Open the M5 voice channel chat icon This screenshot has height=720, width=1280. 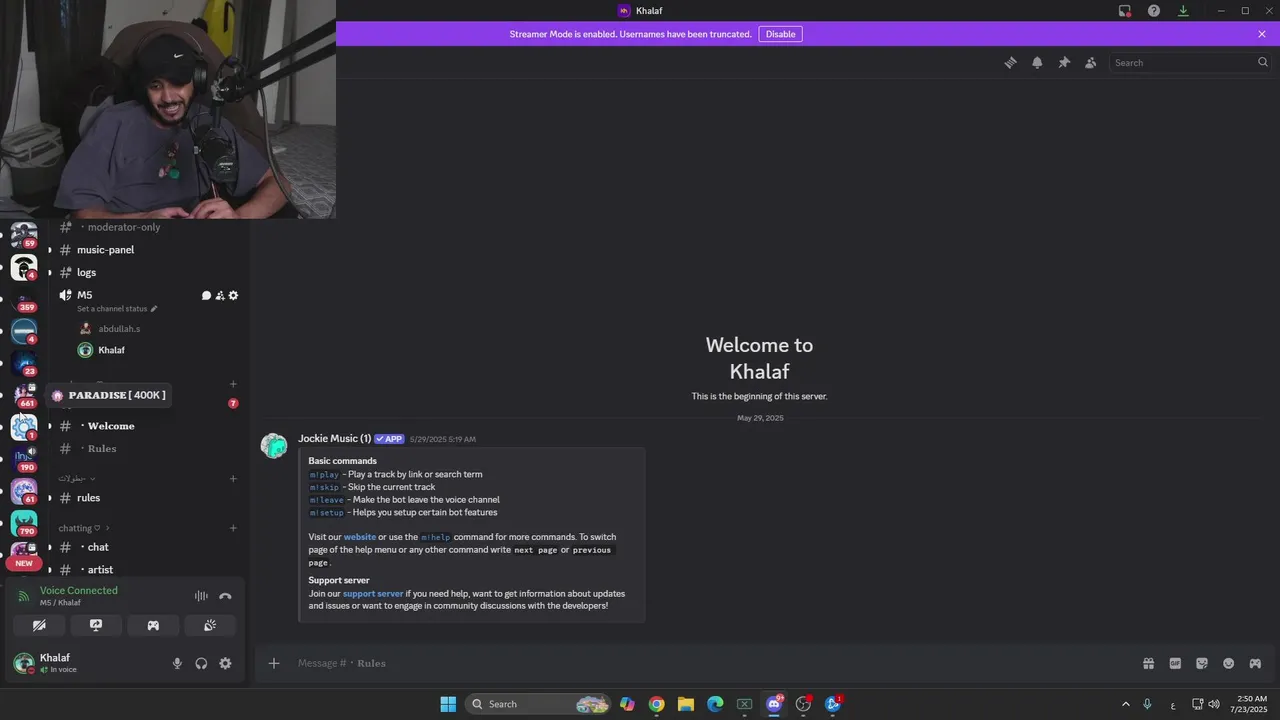(206, 295)
